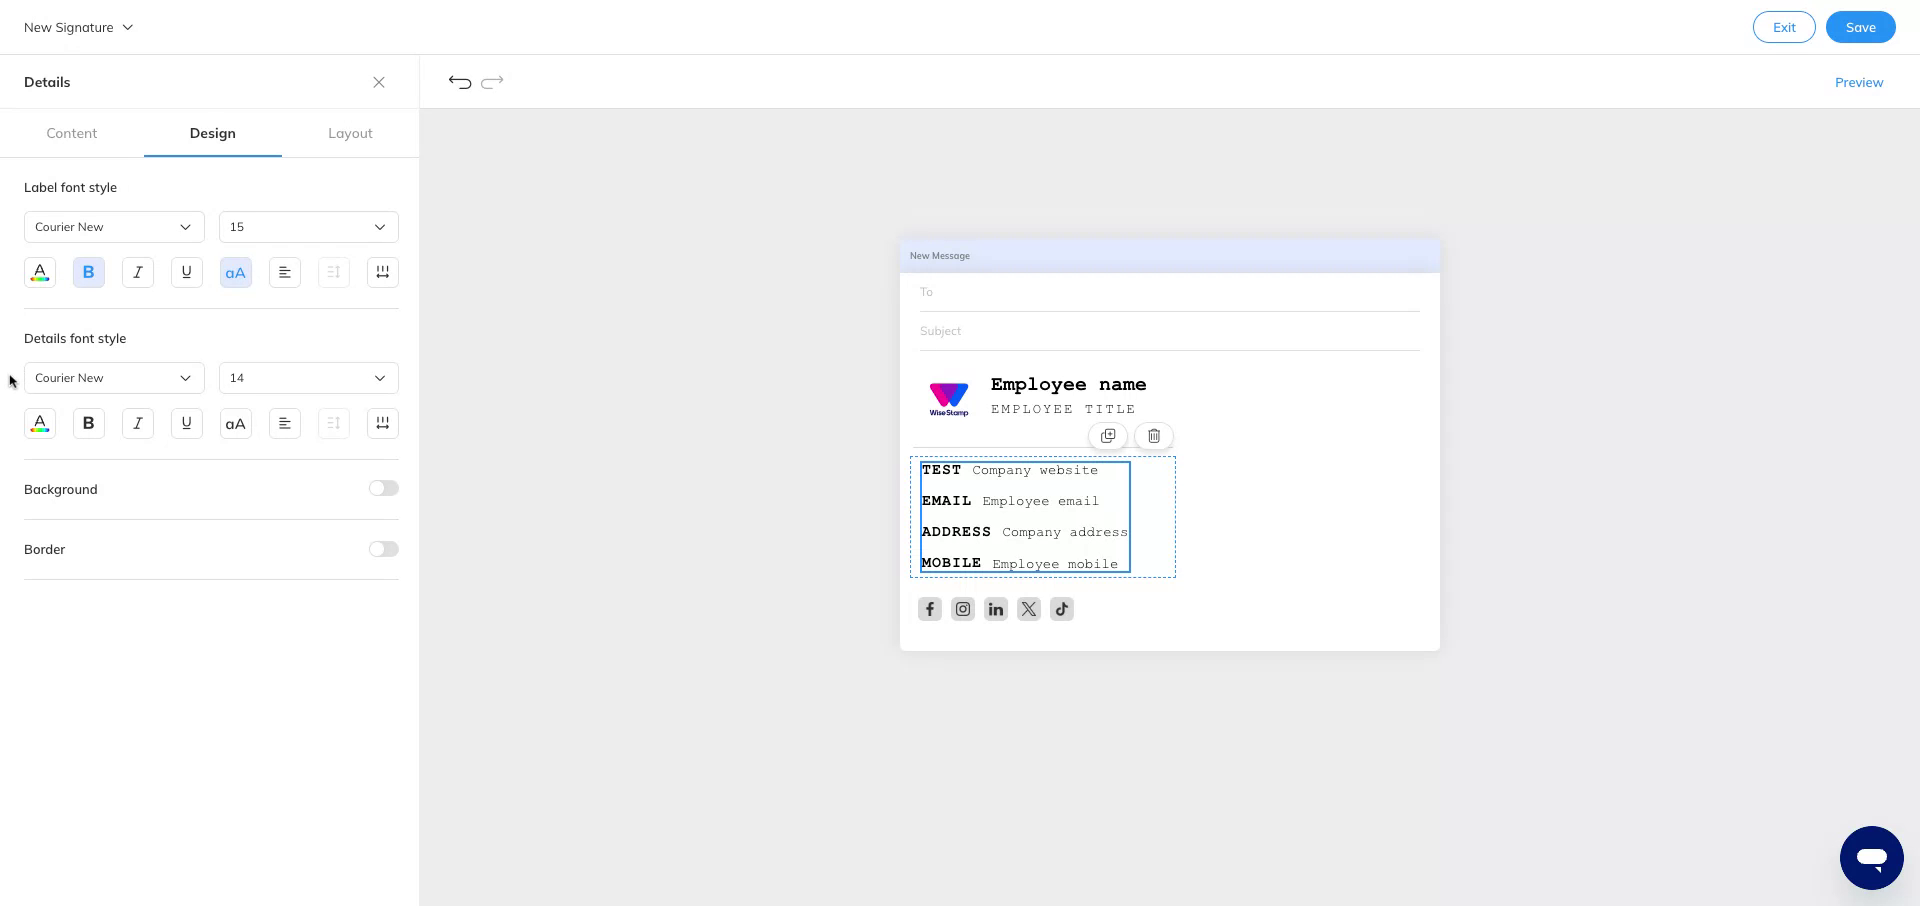This screenshot has width=1920, height=906.
Task: Open alignment options for Label font style
Action: [284, 272]
